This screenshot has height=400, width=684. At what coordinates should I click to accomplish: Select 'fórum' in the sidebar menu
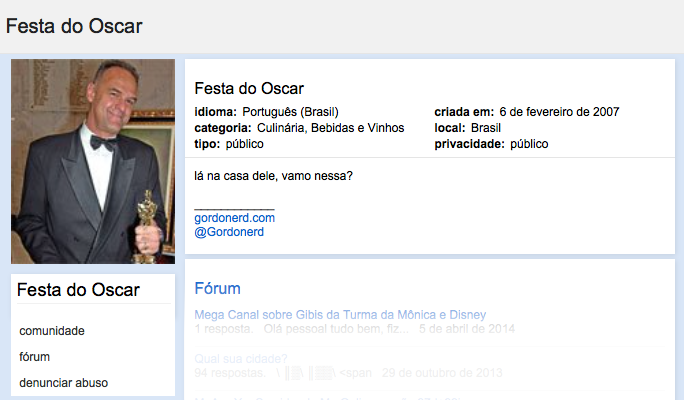coord(34,357)
